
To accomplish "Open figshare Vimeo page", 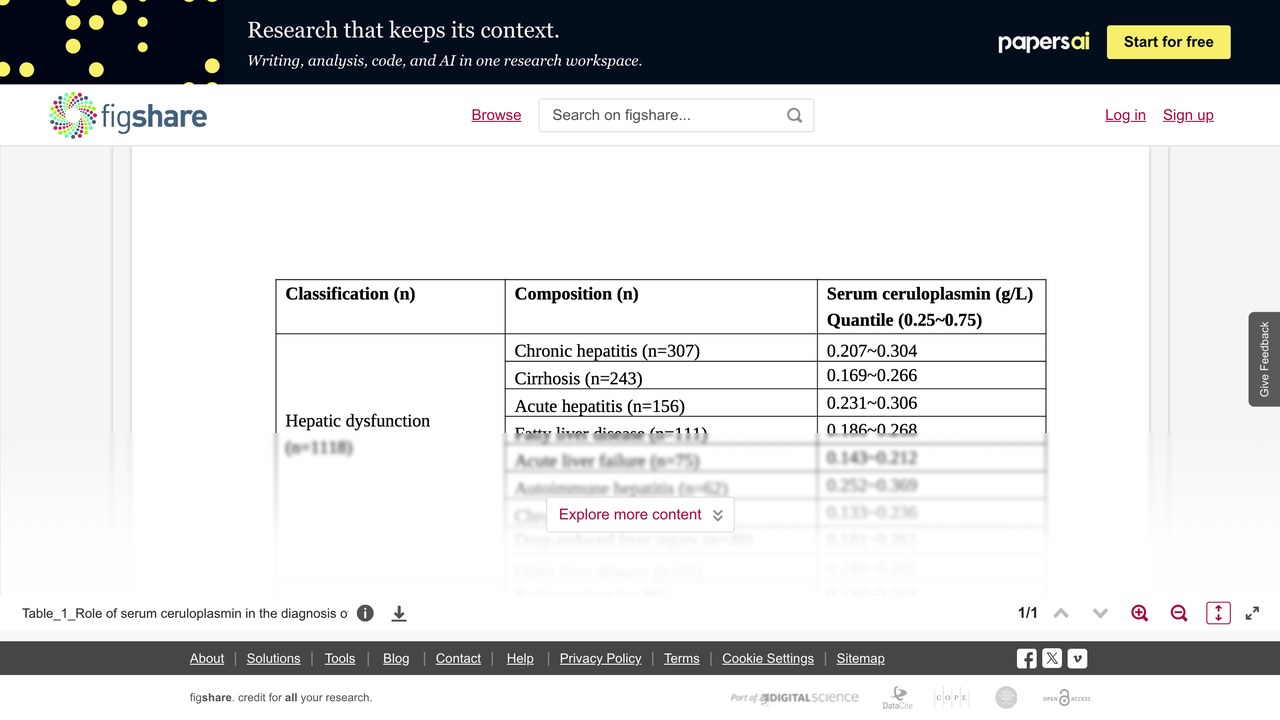I will tap(1077, 658).
